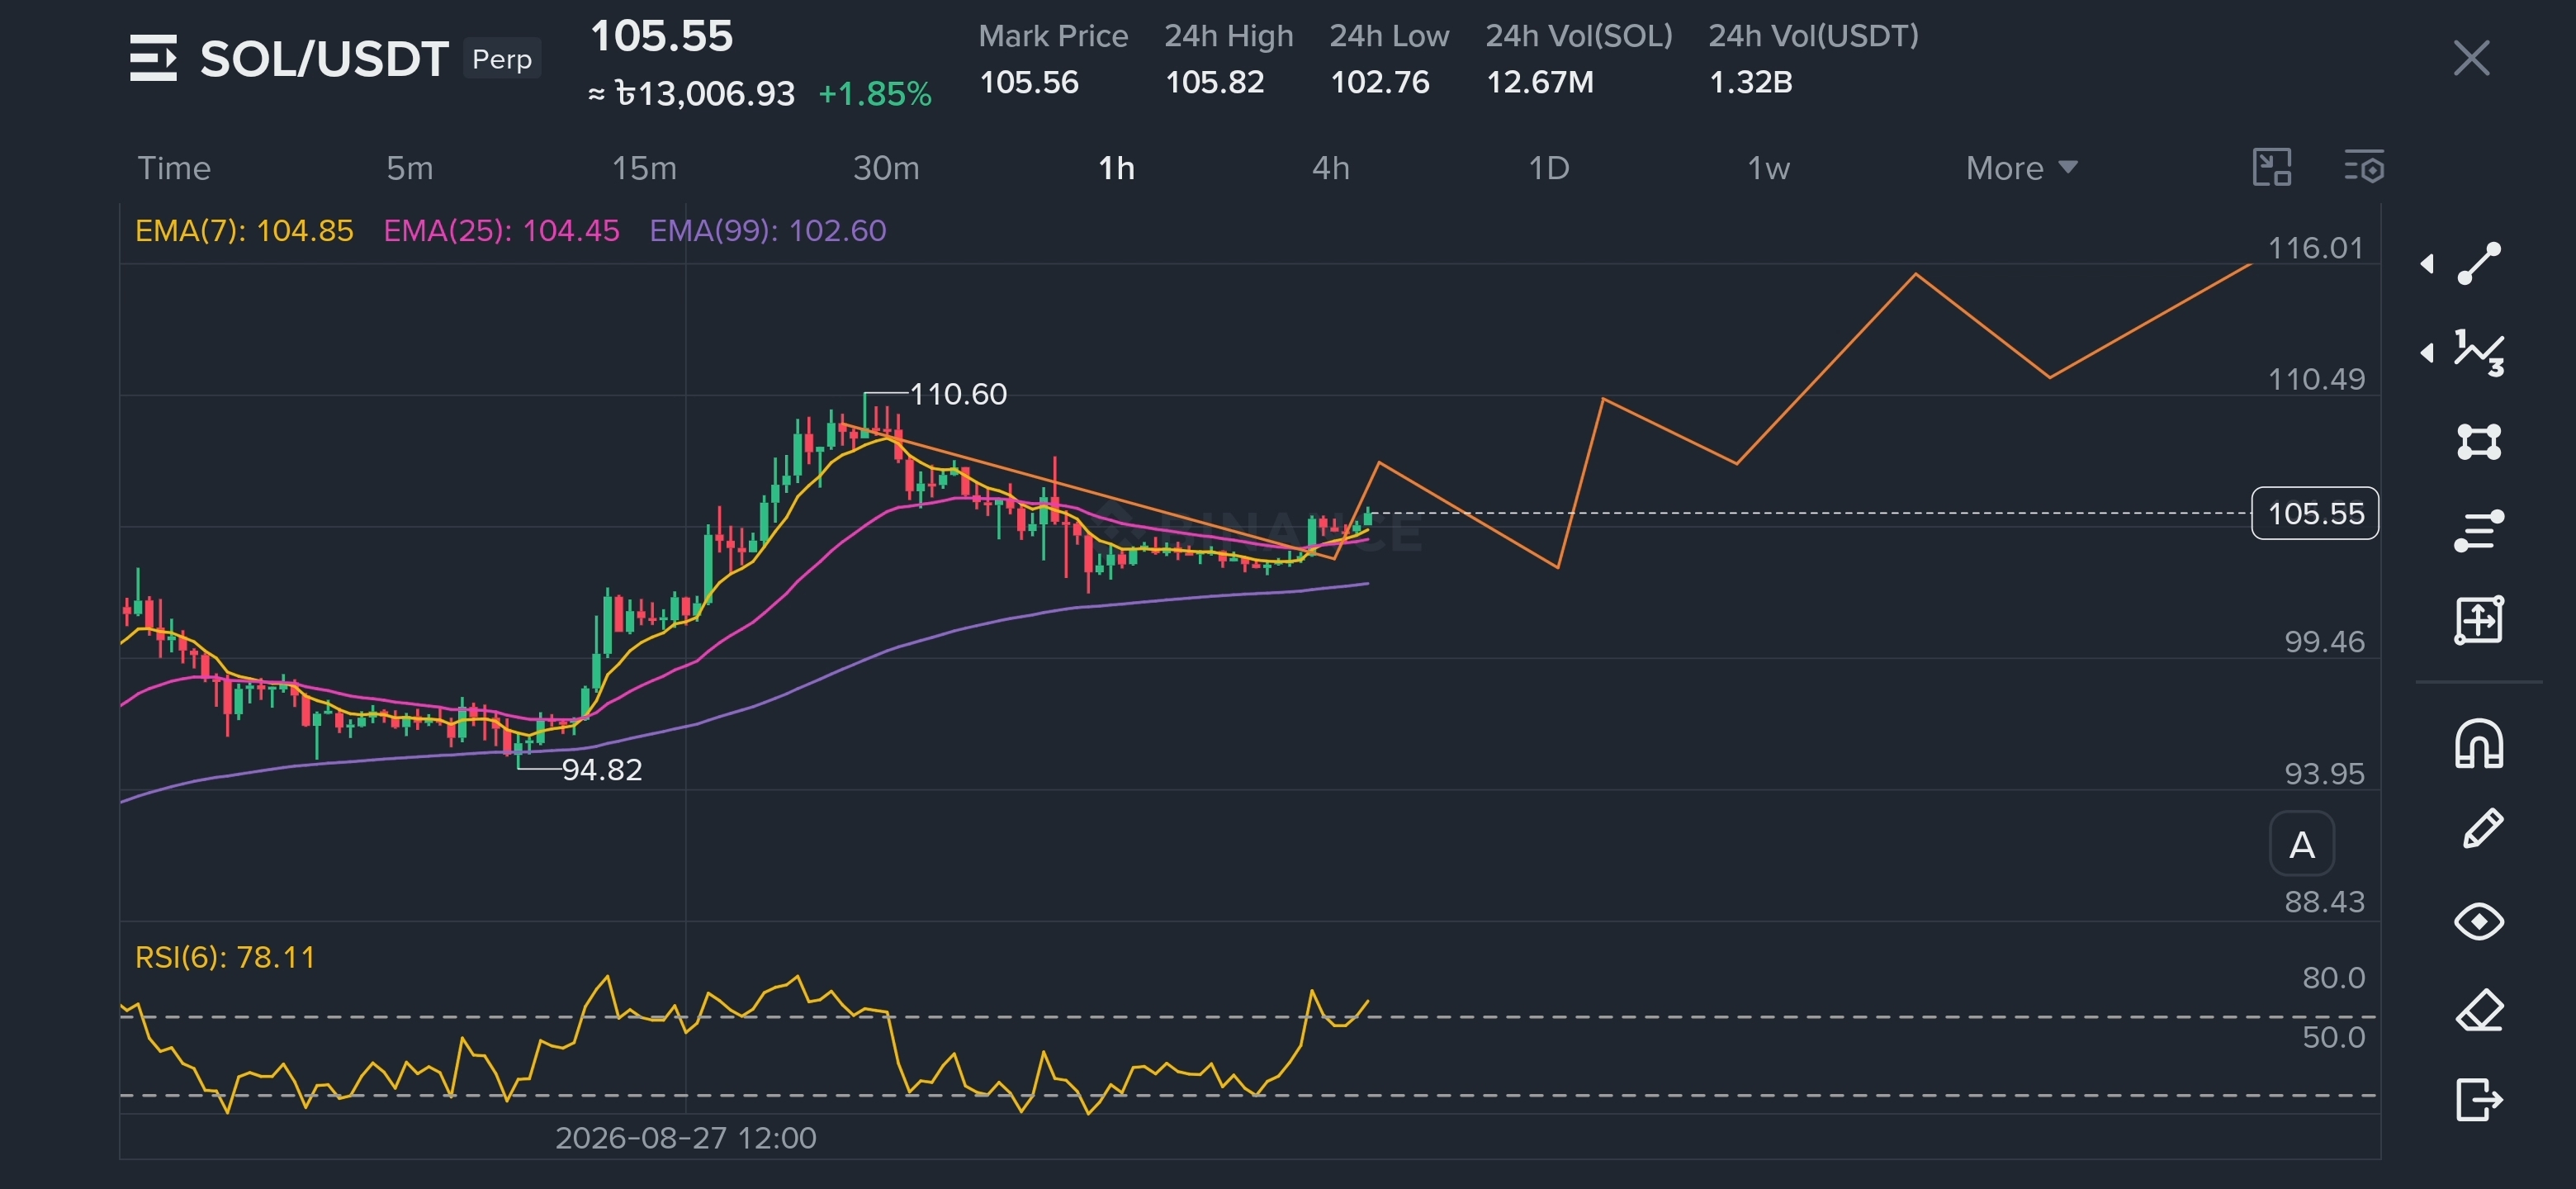Tap the 24h Vol(USDT) value 1.32B
Viewport: 2576px width, 1189px height.
pyautogui.click(x=1751, y=82)
